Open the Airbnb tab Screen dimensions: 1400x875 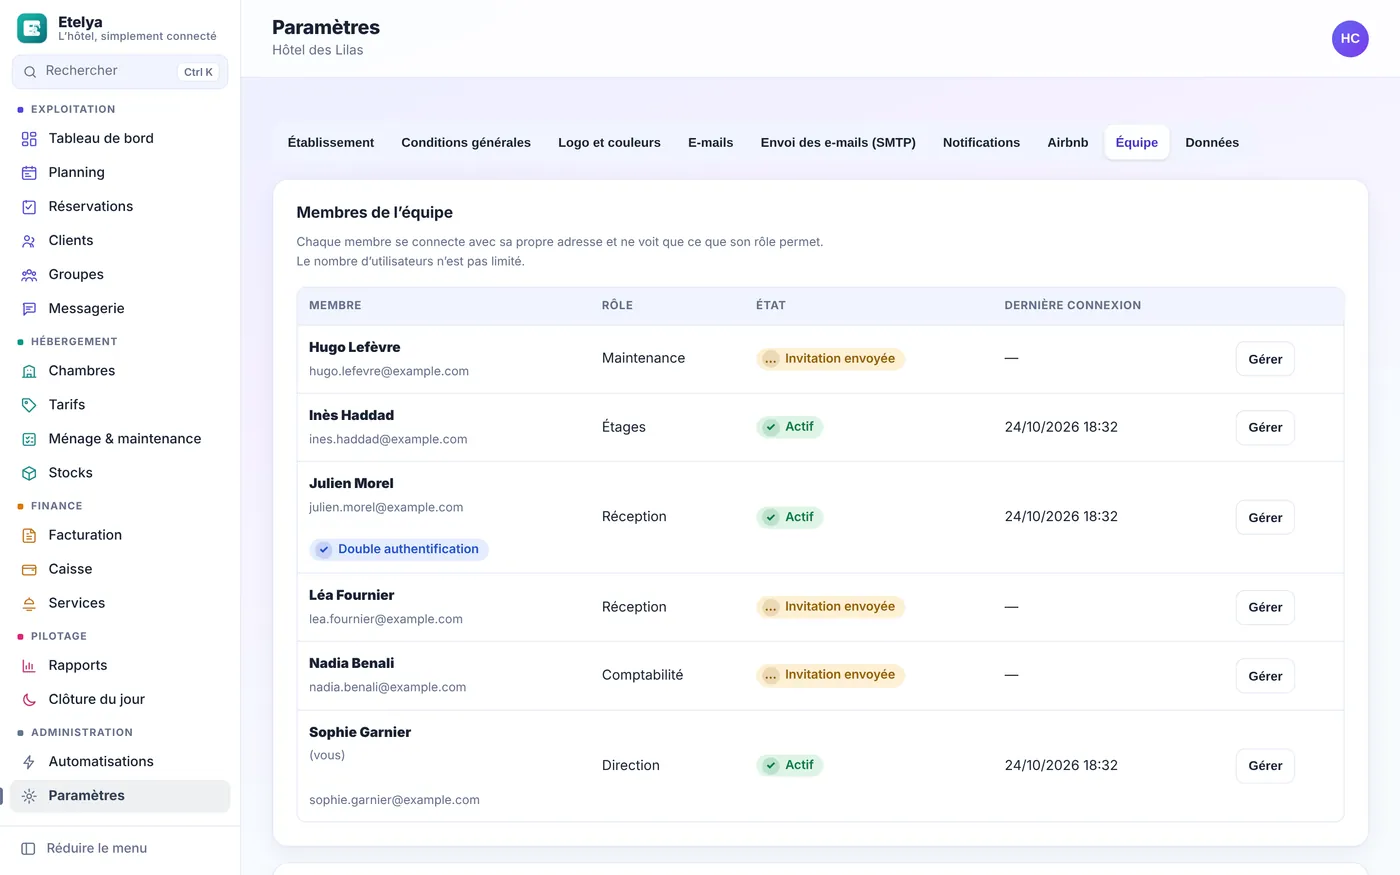(1068, 142)
